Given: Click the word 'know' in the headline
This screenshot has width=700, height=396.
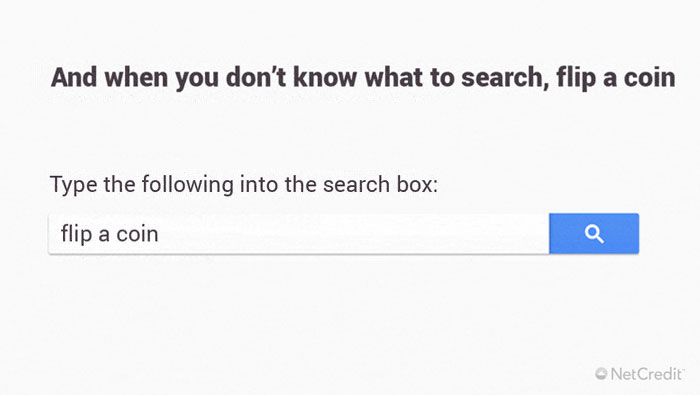Looking at the screenshot, I should pos(325,78).
